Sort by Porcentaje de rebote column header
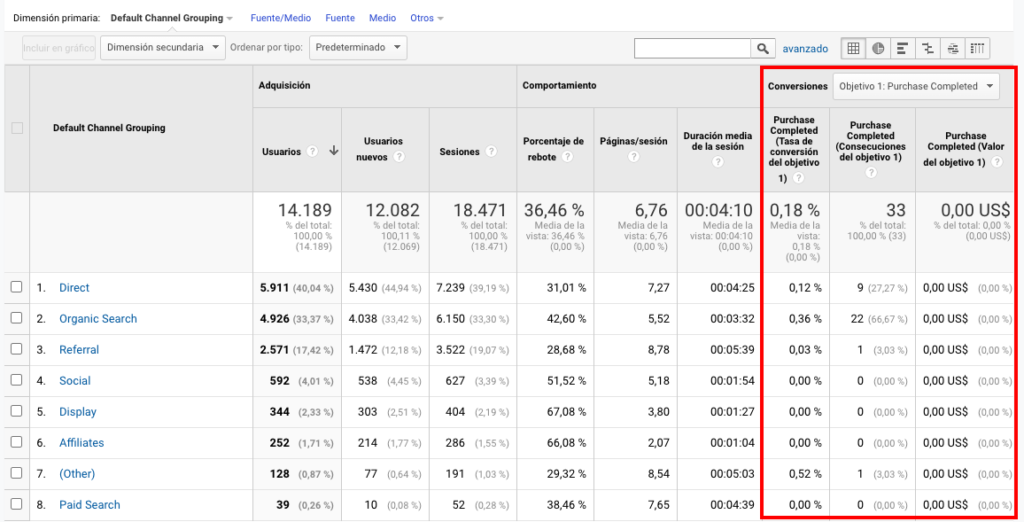Image resolution: width=1024 pixels, height=522 pixels. tap(553, 149)
